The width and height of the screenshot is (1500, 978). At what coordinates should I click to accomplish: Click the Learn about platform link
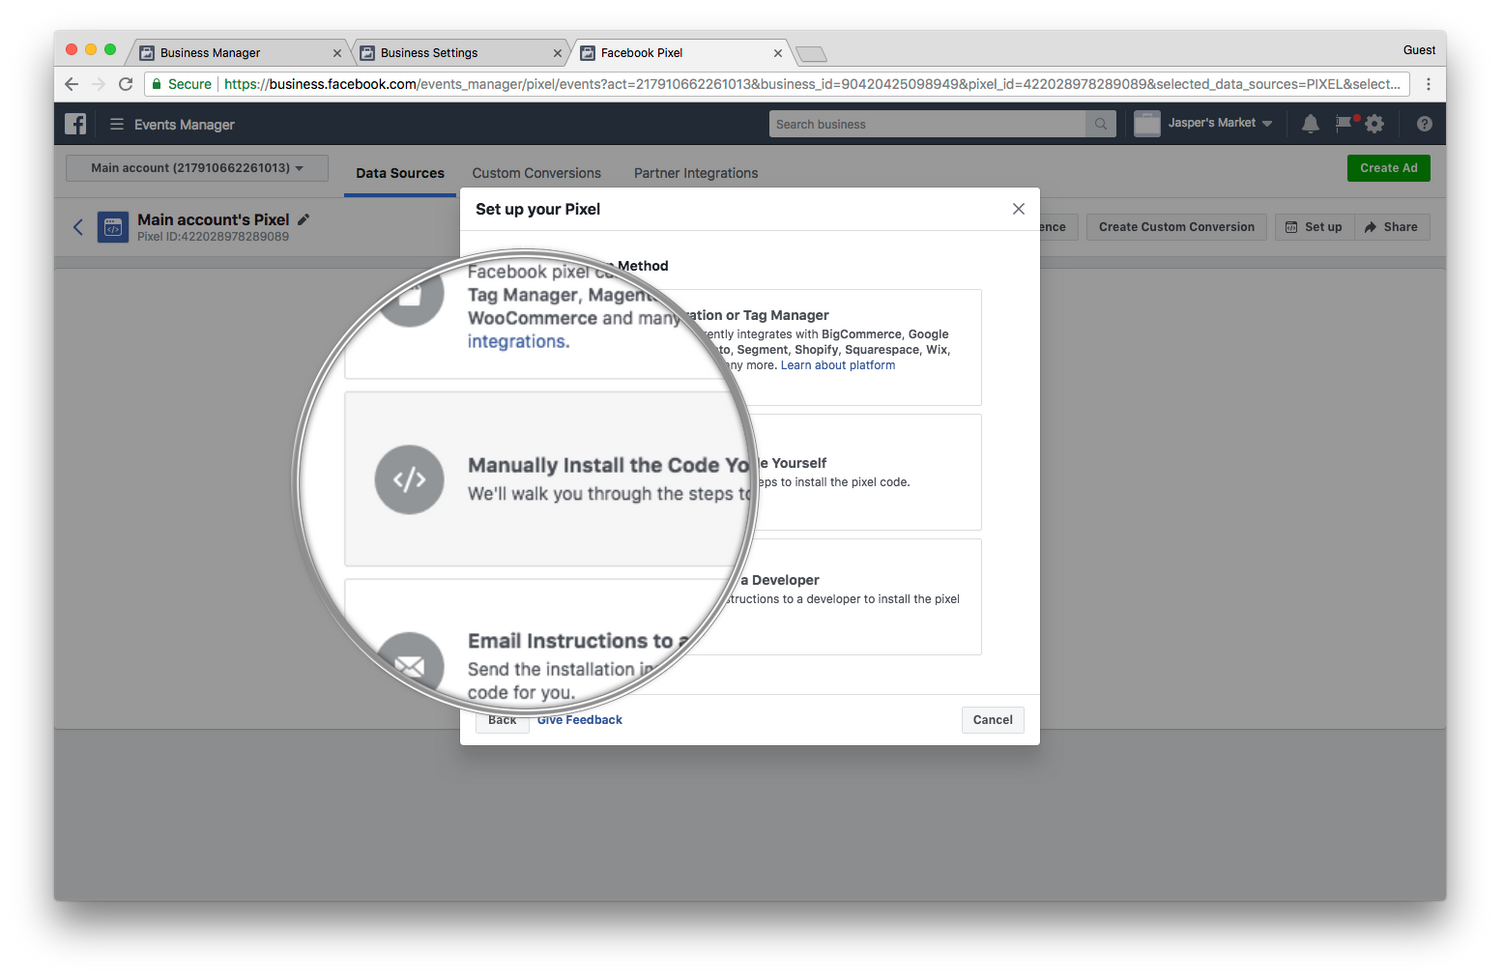[x=837, y=364]
